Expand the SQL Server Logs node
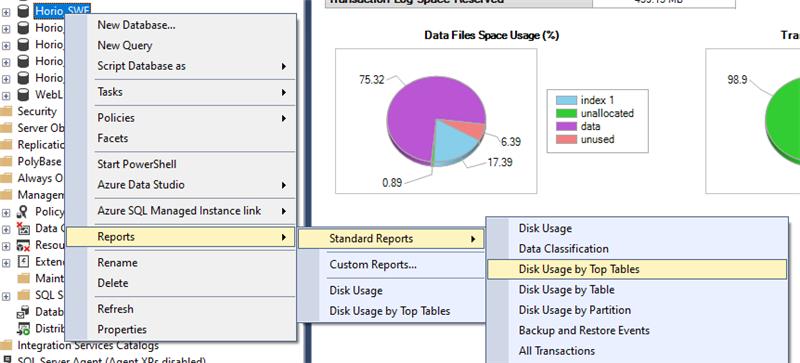The height and width of the screenshot is (363, 800). point(6,296)
